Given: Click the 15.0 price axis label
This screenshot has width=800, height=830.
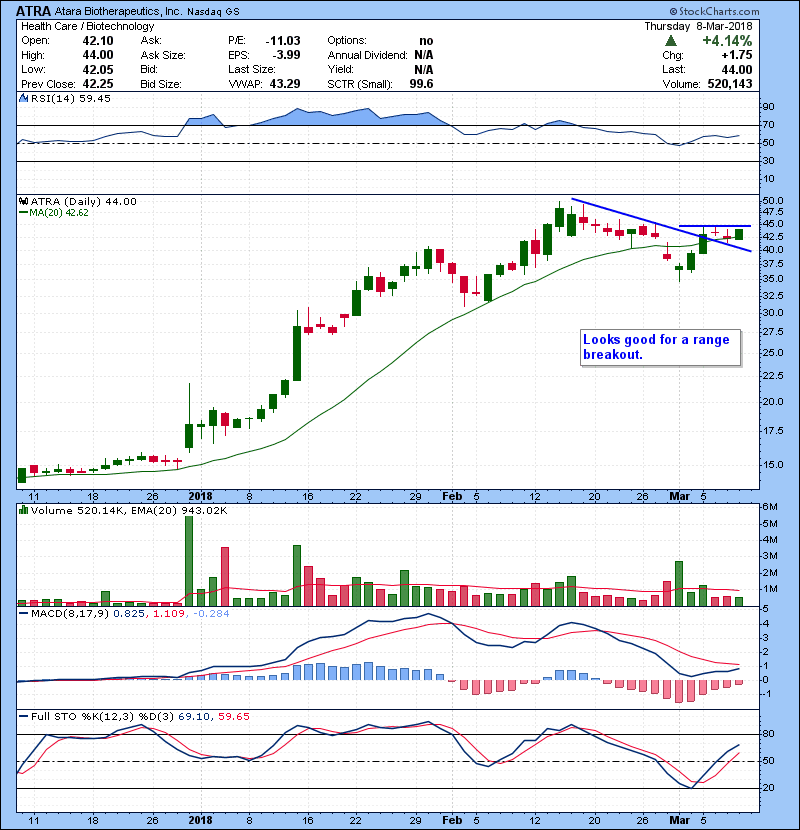Looking at the screenshot, I should 772,464.
